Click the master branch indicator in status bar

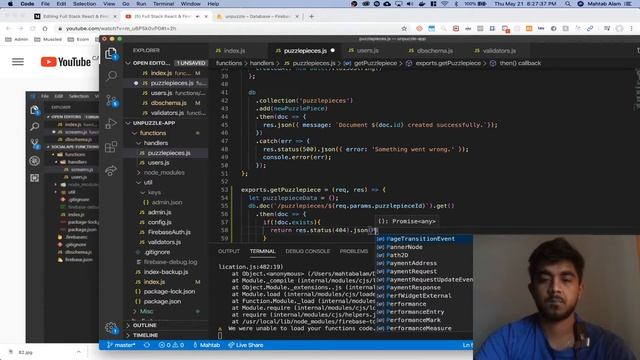(x=121, y=345)
